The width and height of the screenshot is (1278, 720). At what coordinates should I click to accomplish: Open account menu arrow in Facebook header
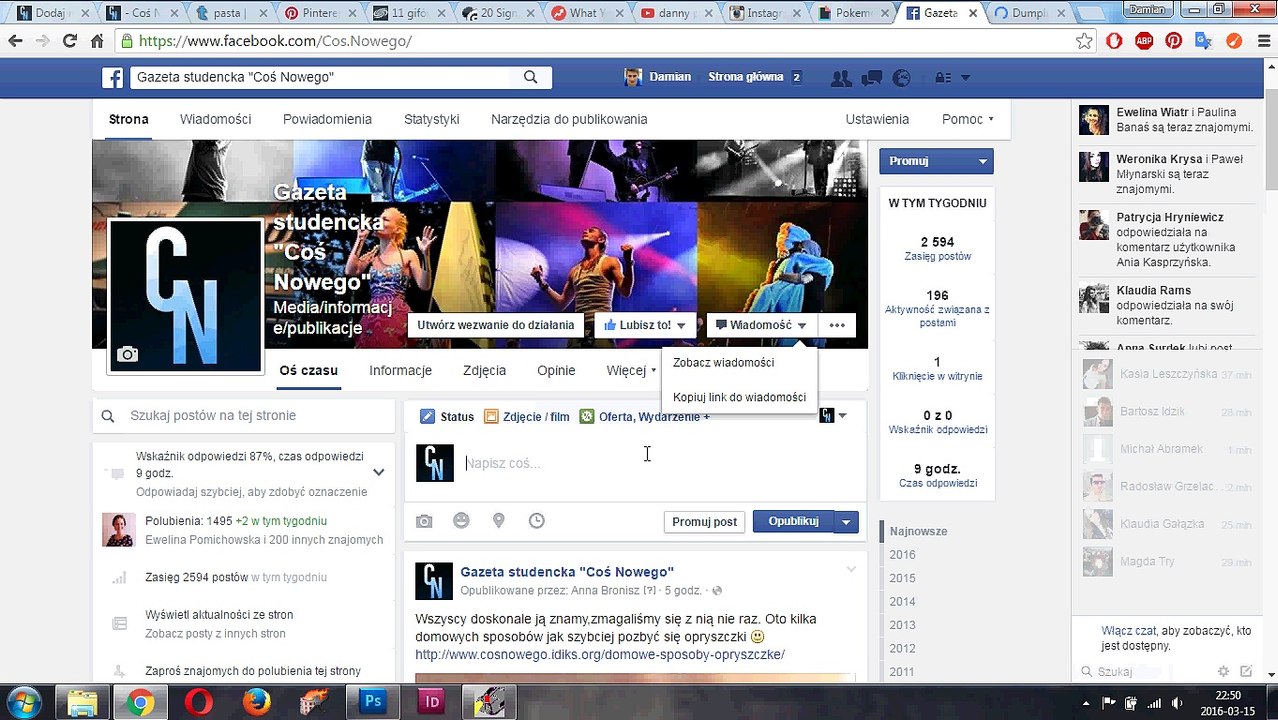coord(965,77)
